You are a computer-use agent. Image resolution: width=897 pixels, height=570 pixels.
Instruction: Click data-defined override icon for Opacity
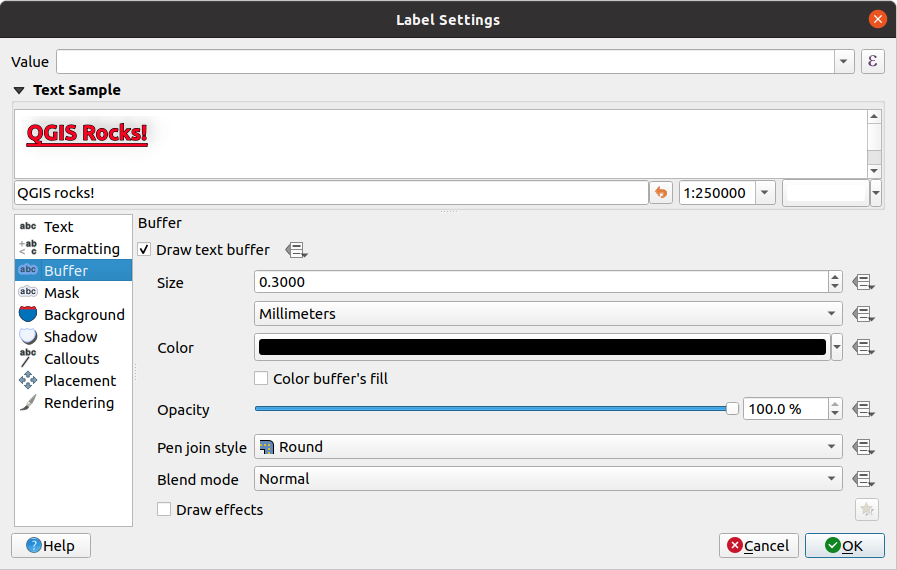pos(864,409)
